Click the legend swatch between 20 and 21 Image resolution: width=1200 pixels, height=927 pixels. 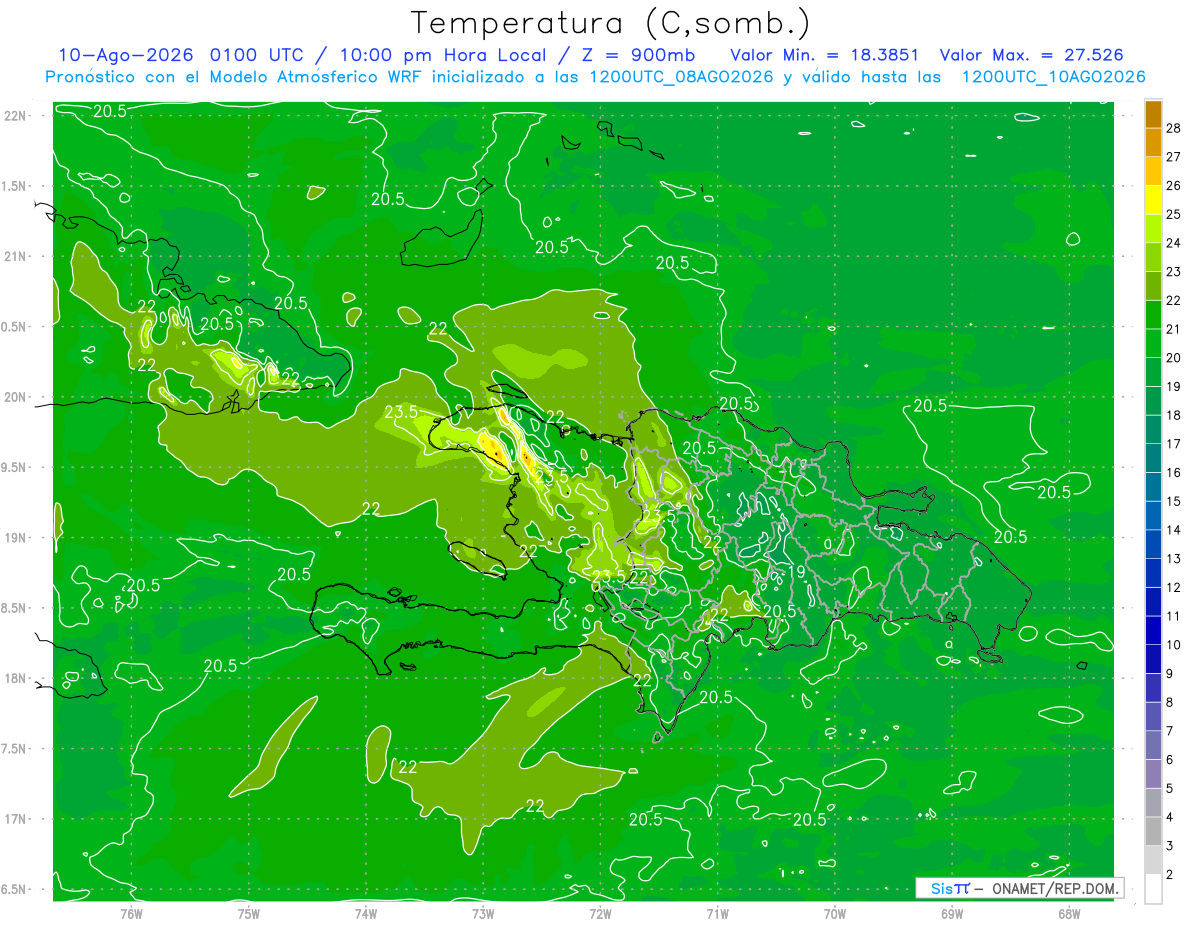click(1153, 343)
